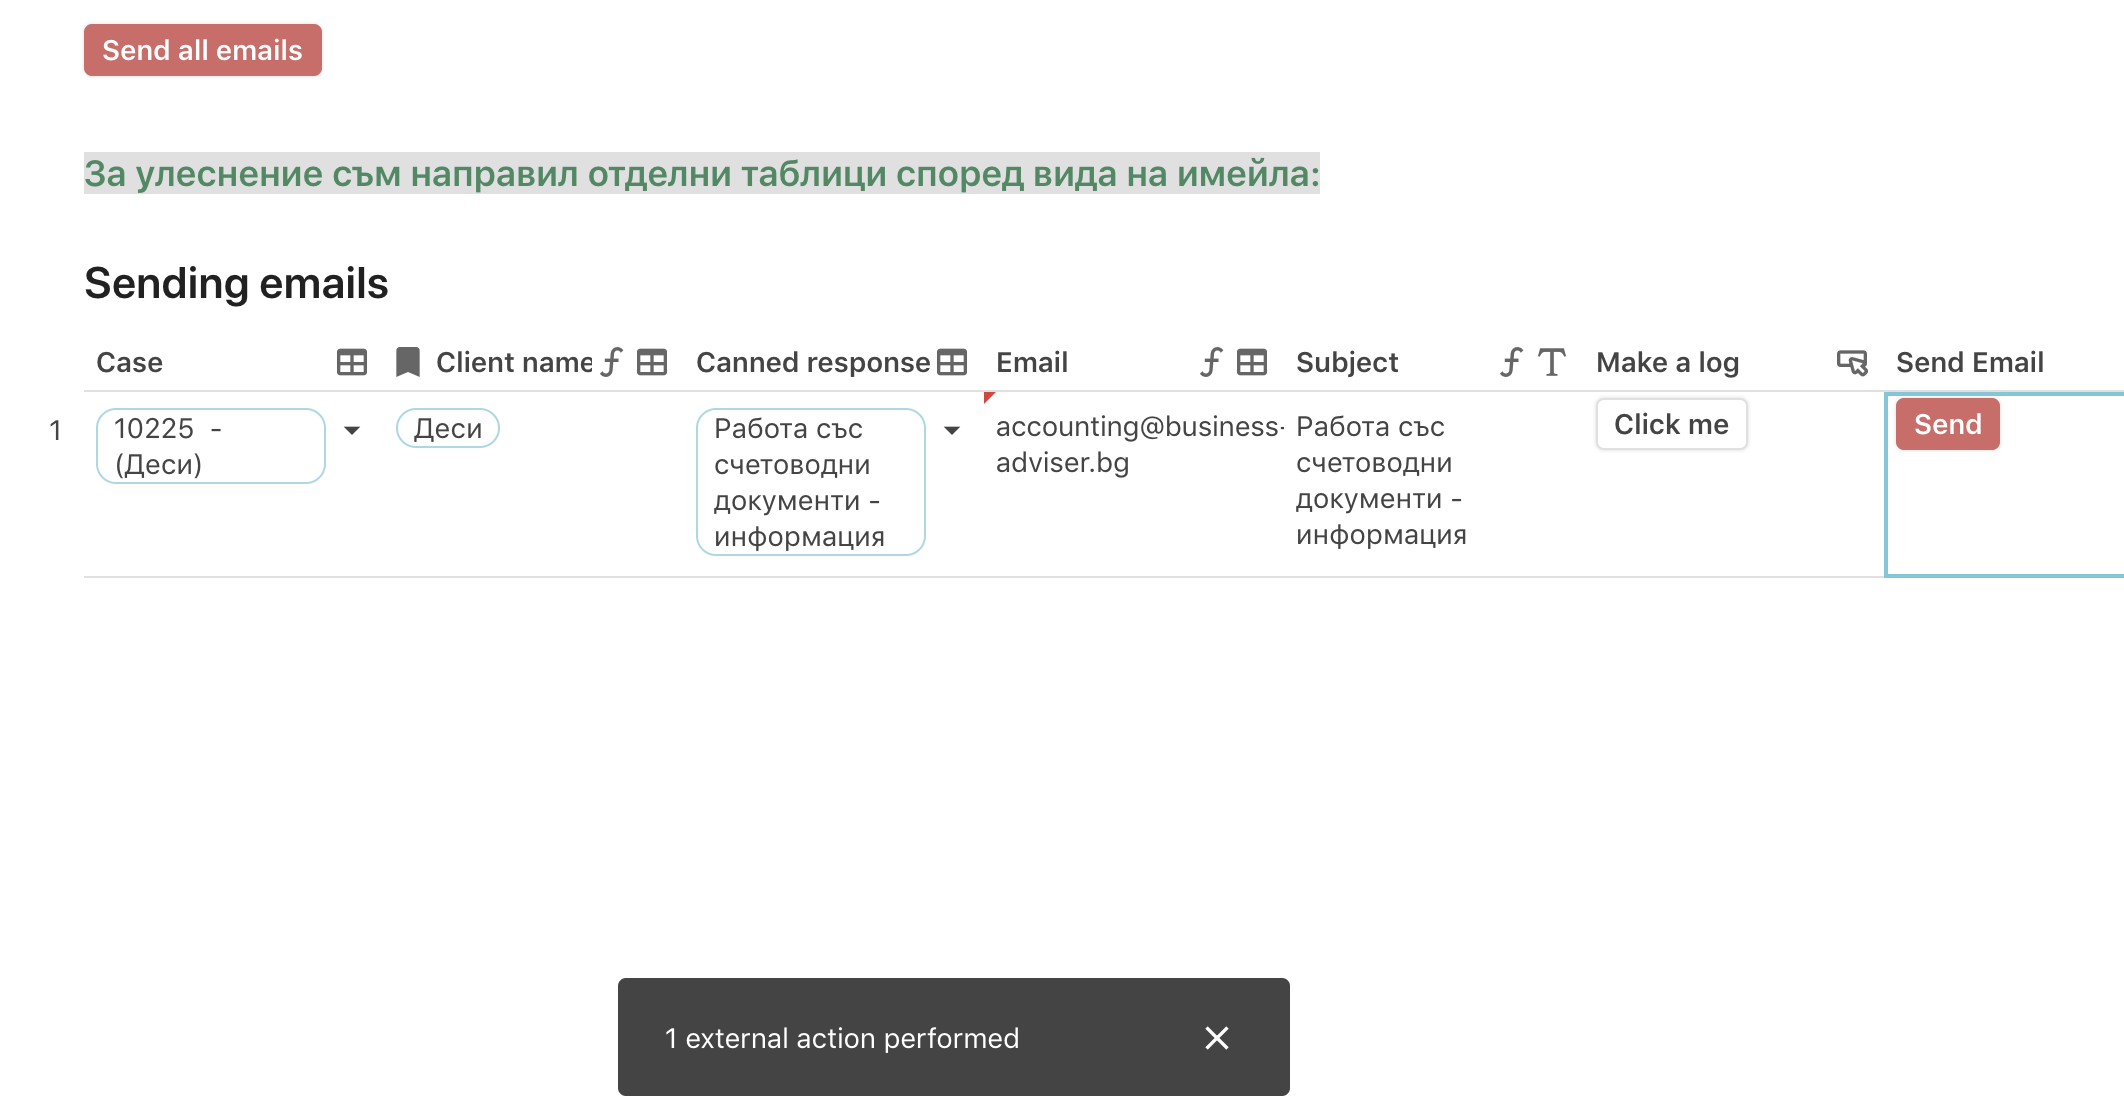Click the text type icon in Subject header
Viewport: 2124px width, 1104px height.
[x=1552, y=362]
